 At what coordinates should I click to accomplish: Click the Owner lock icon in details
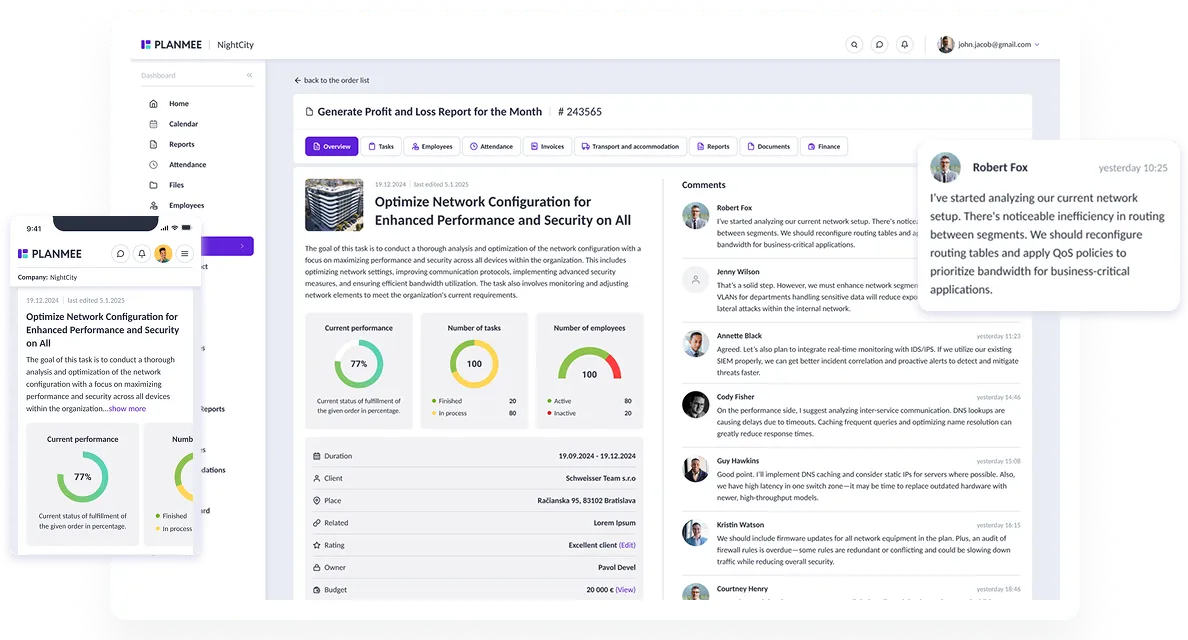pyautogui.click(x=317, y=567)
